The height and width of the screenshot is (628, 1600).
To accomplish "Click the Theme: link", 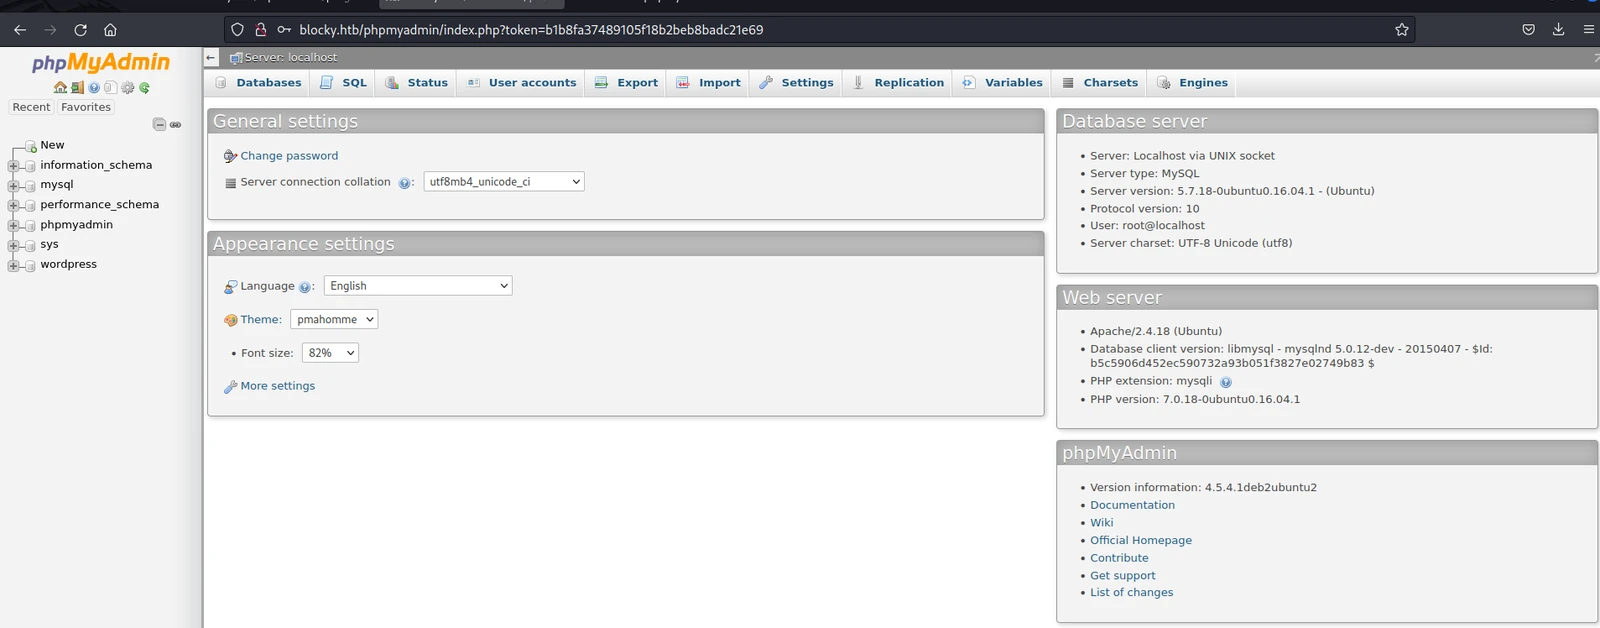I will pos(261,320).
